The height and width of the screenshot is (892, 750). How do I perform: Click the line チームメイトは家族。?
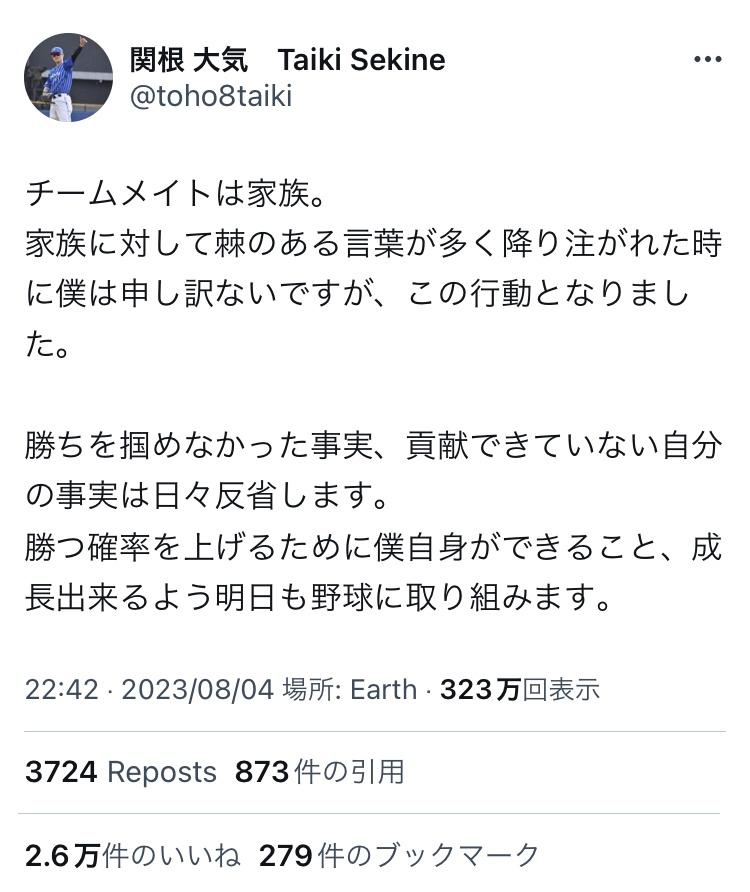click(176, 193)
